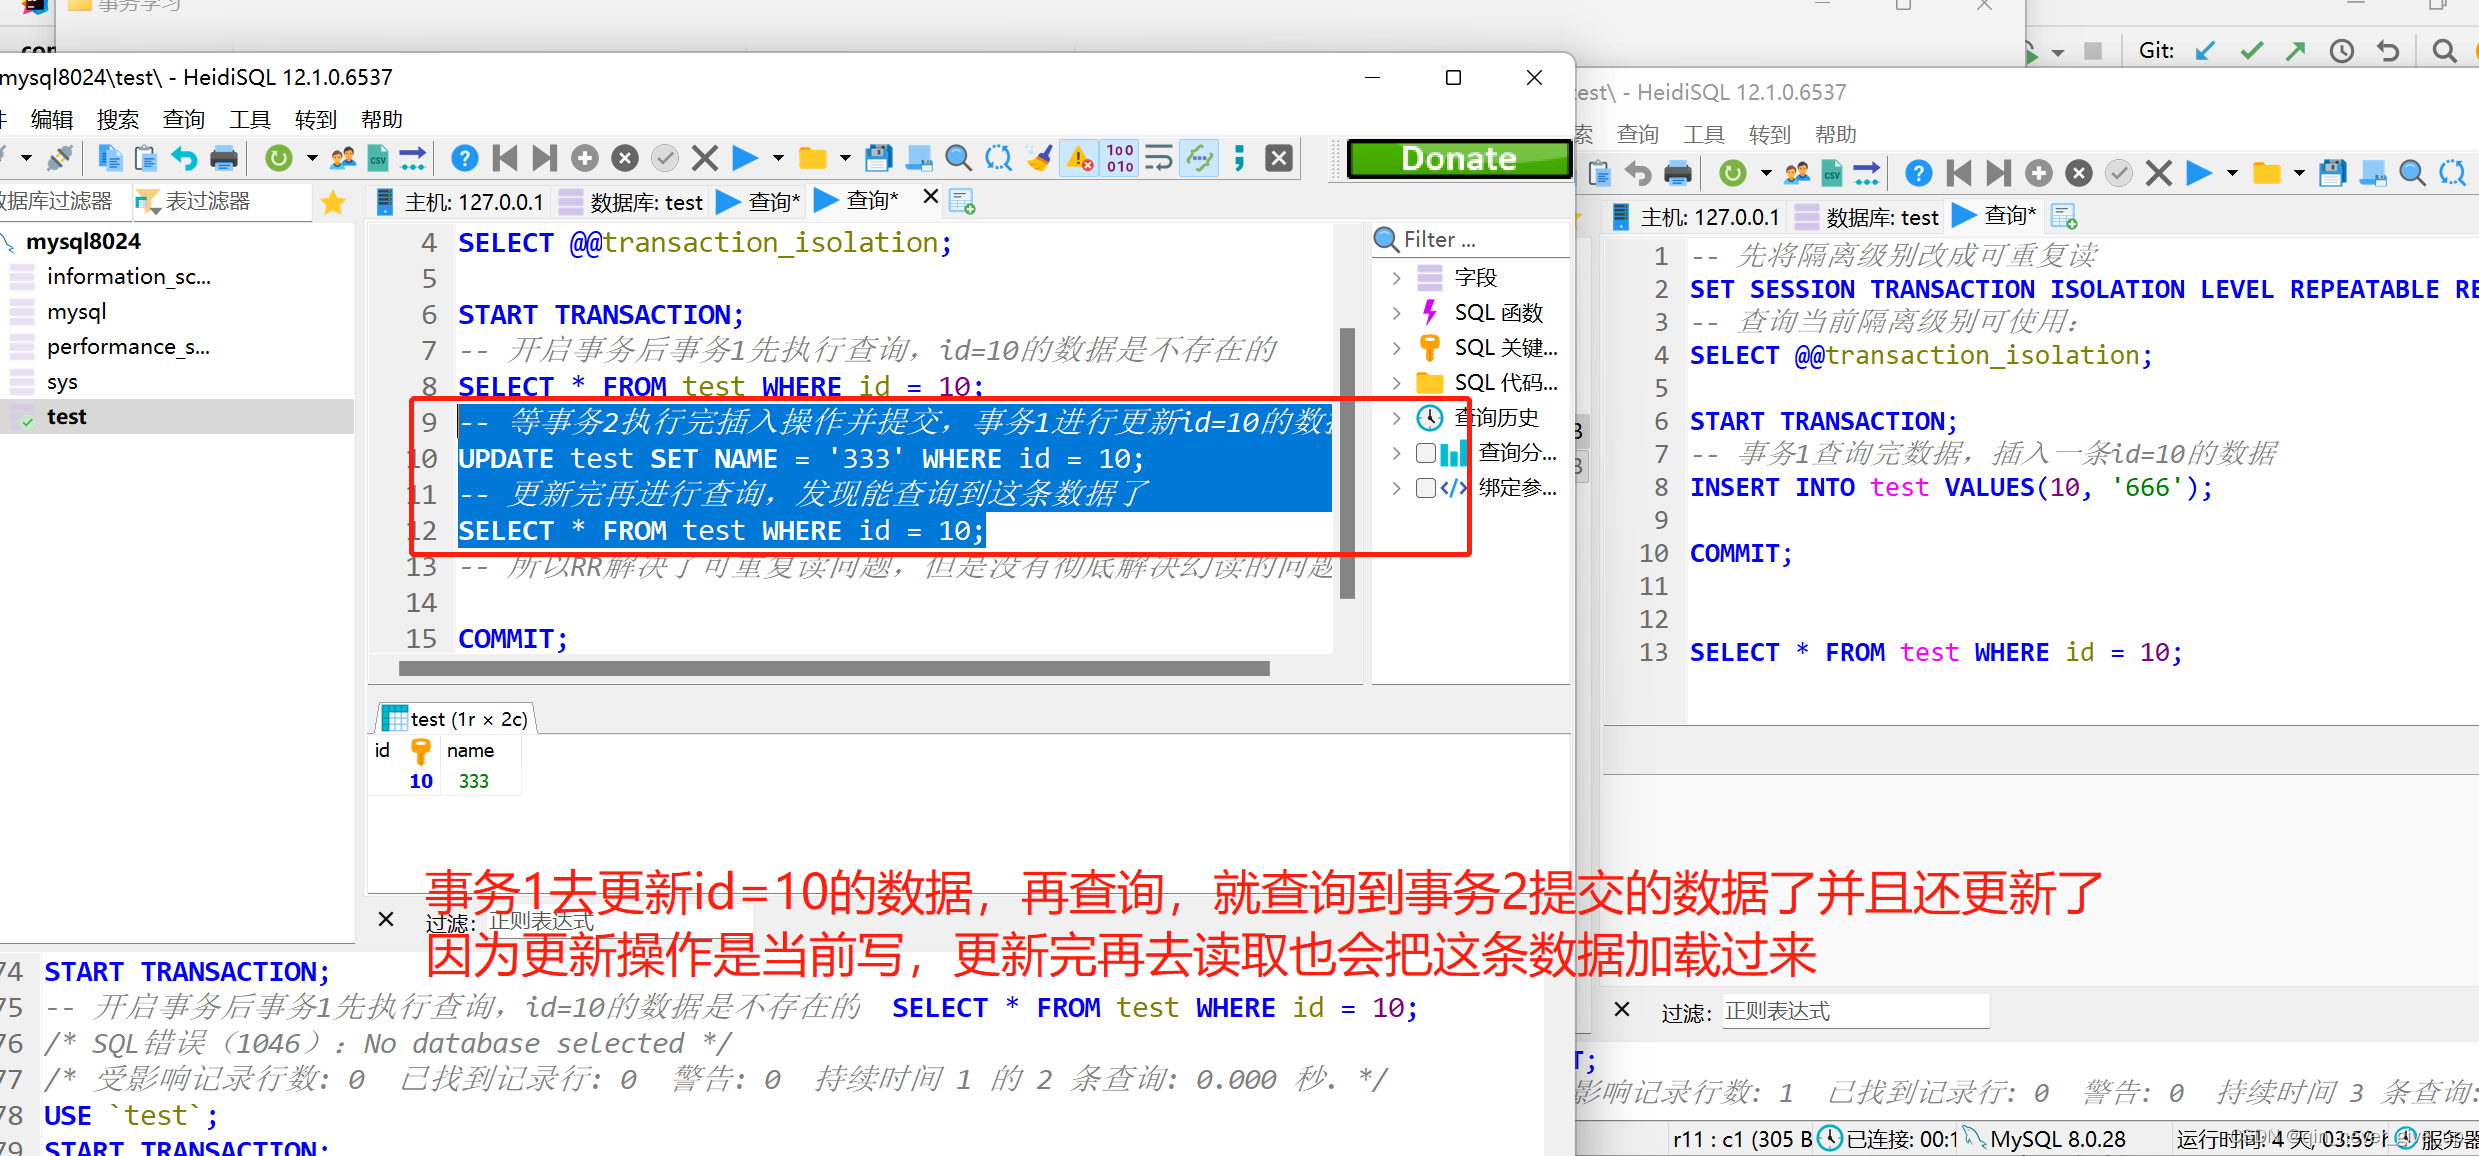The image size is (2479, 1156).
Task: Expand the 绑定参... node in helper panel
Action: 1396,488
